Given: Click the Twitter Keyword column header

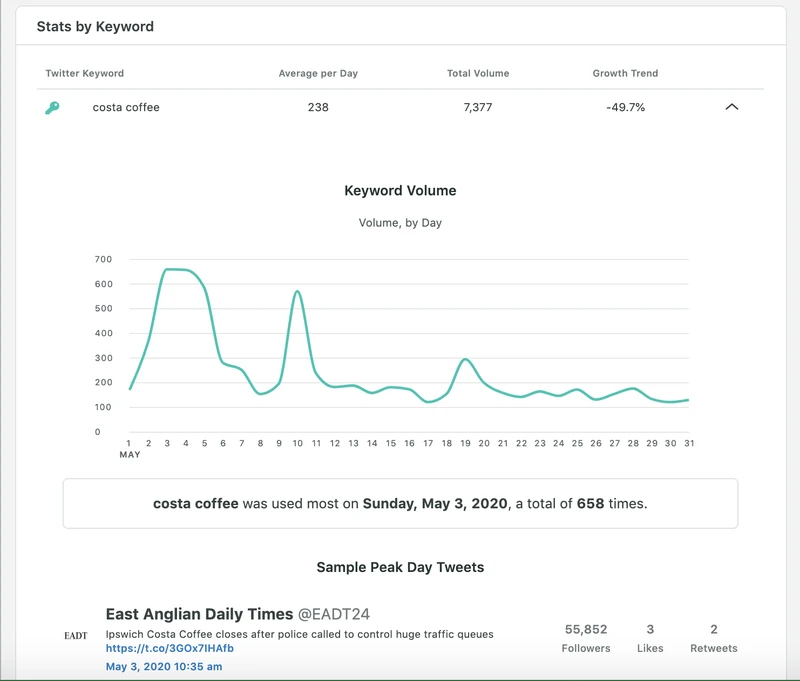Looking at the screenshot, I should coord(85,73).
